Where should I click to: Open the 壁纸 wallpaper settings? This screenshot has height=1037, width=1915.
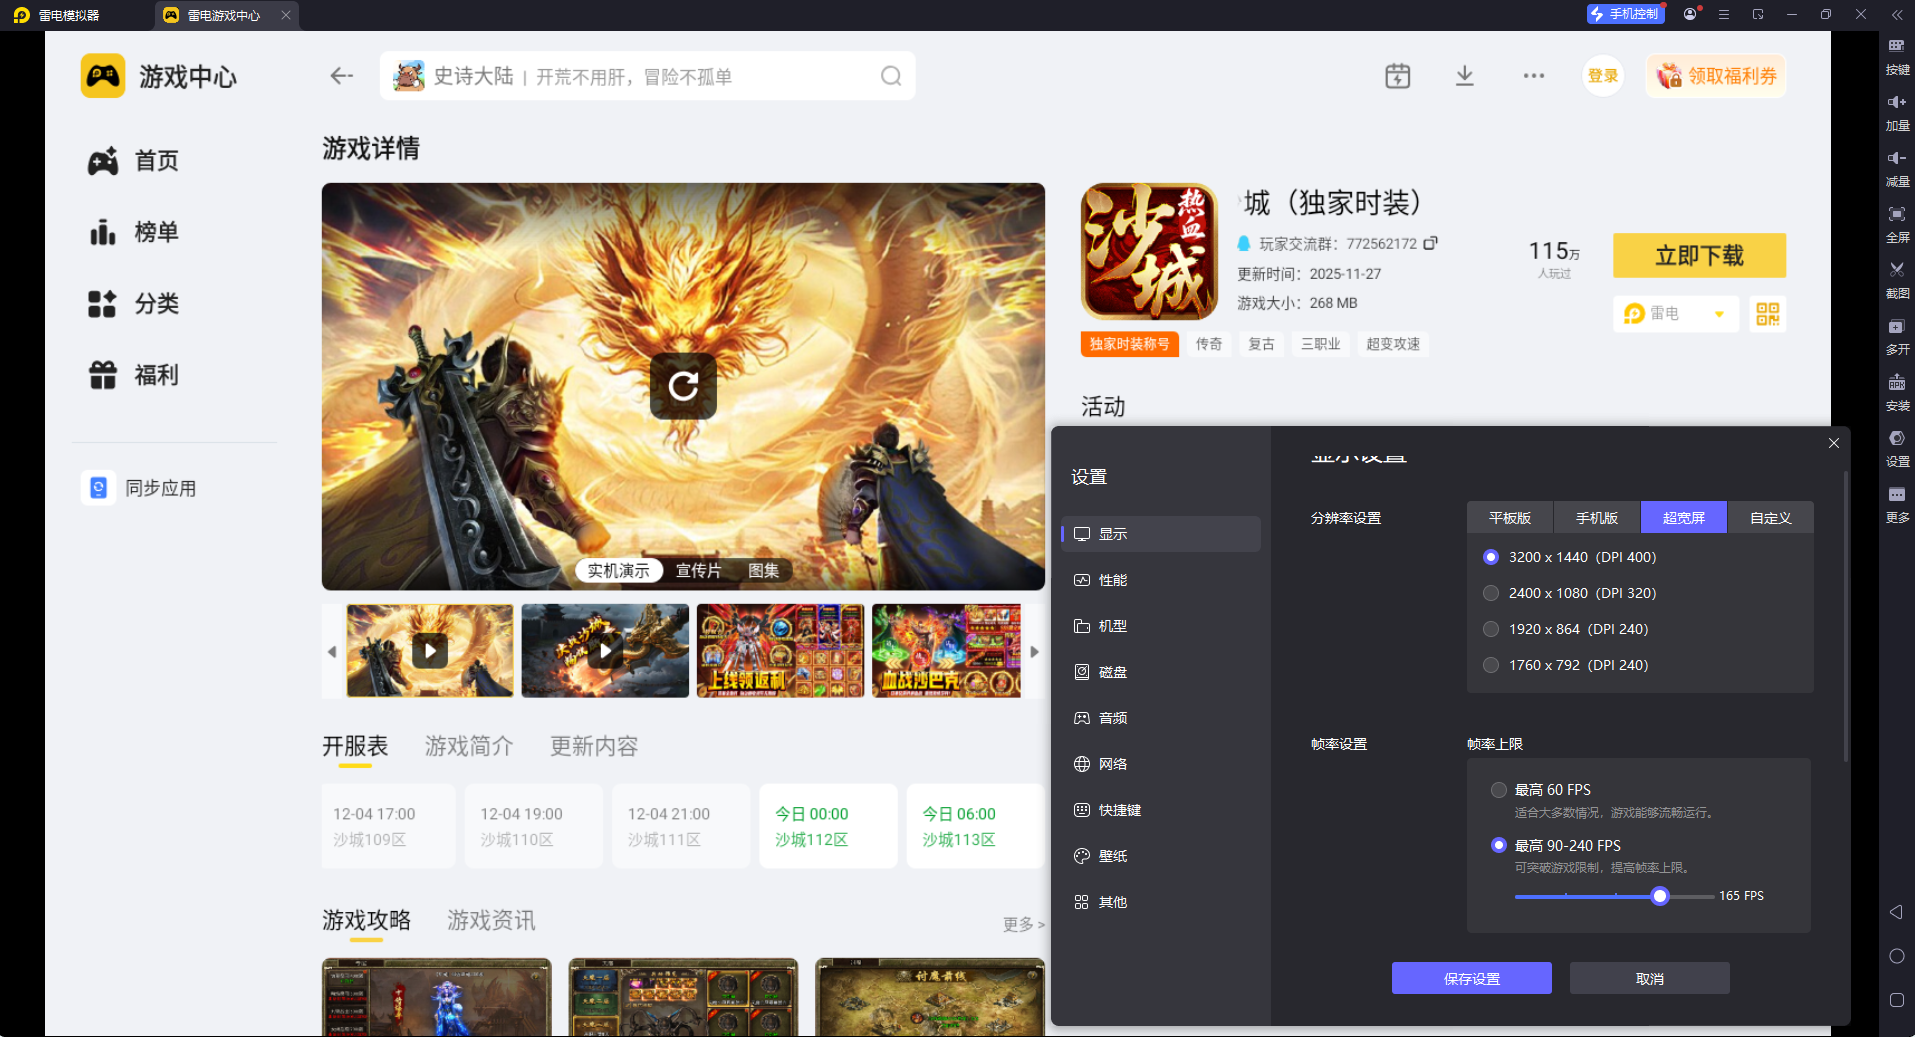1113,856
